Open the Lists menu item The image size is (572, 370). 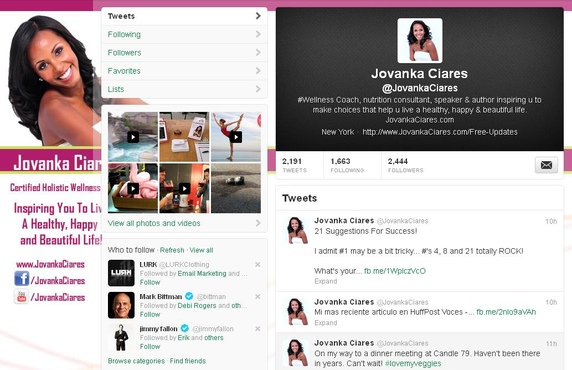184,89
